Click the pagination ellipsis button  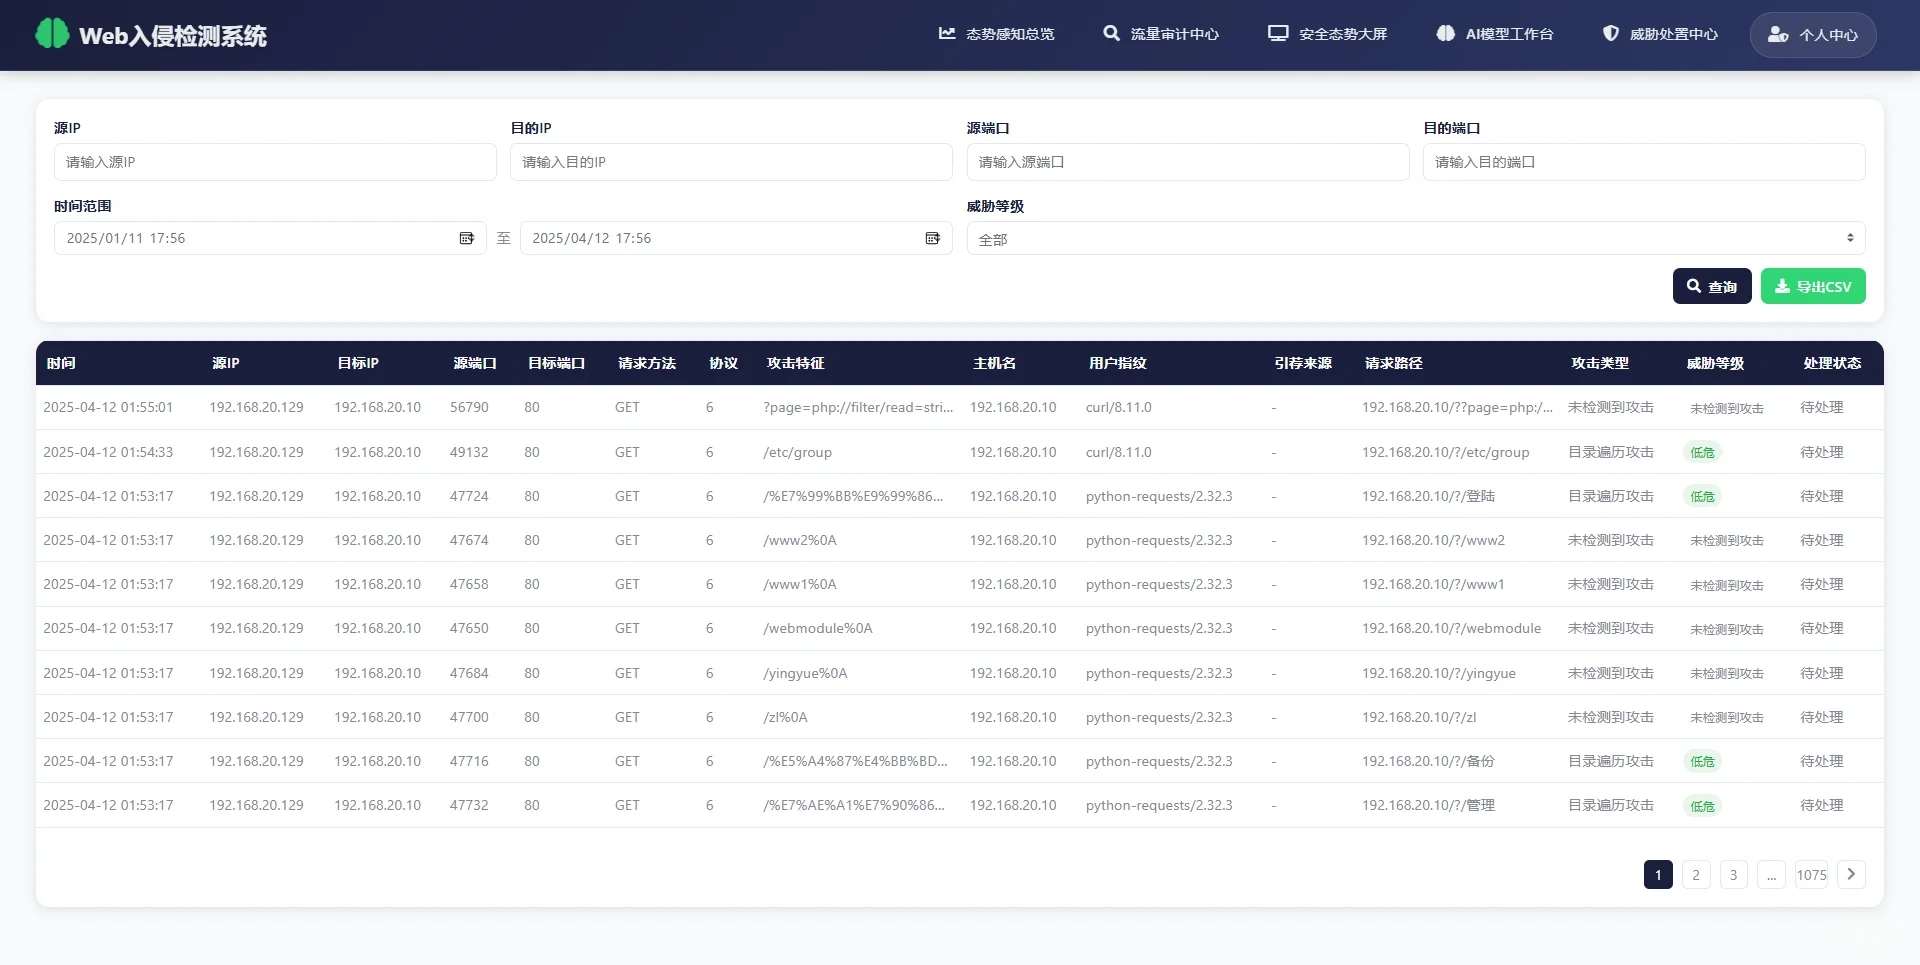[1772, 874]
